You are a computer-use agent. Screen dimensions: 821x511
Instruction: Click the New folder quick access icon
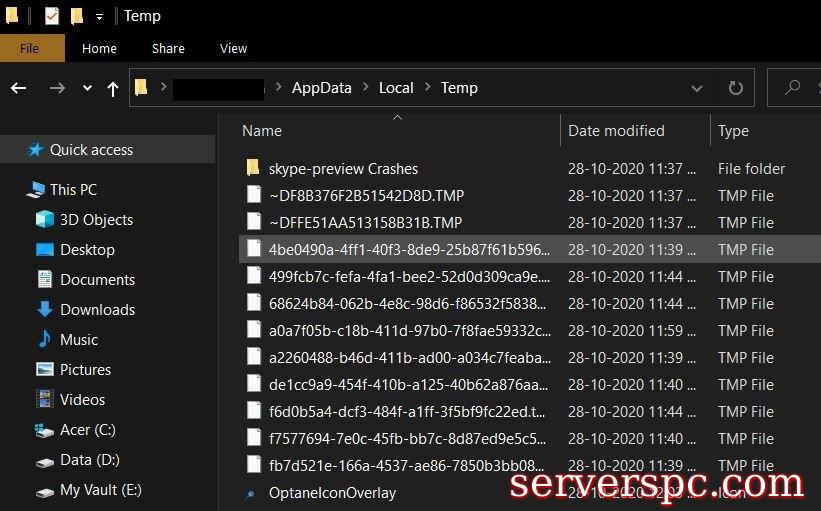click(x=77, y=16)
